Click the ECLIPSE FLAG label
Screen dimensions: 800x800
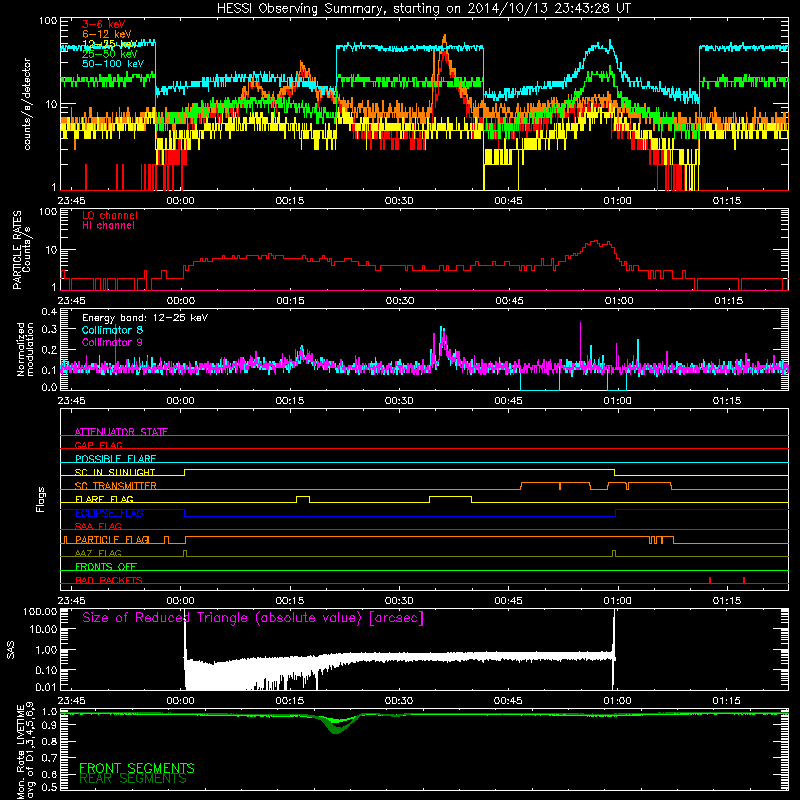click(x=109, y=513)
